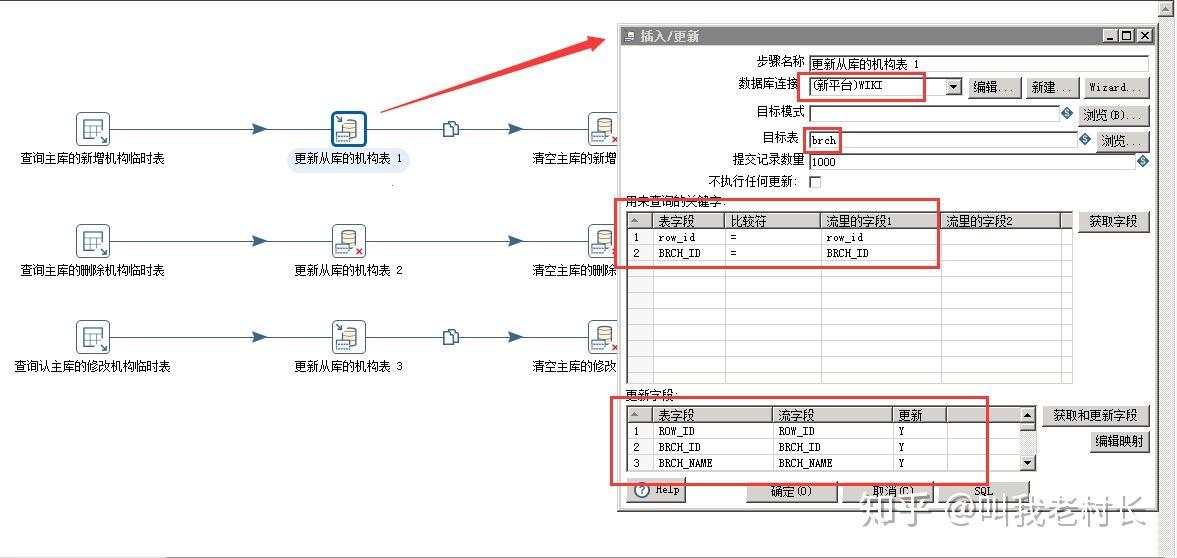
Task: Toggle the 不执行任何更新 checkbox
Action: tap(815, 182)
